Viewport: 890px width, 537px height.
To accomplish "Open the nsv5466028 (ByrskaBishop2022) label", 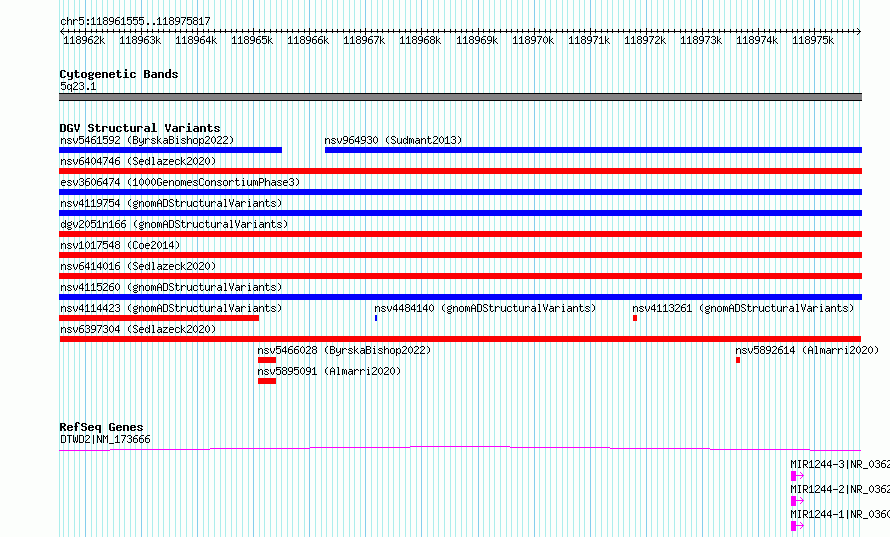I will tap(344, 350).
